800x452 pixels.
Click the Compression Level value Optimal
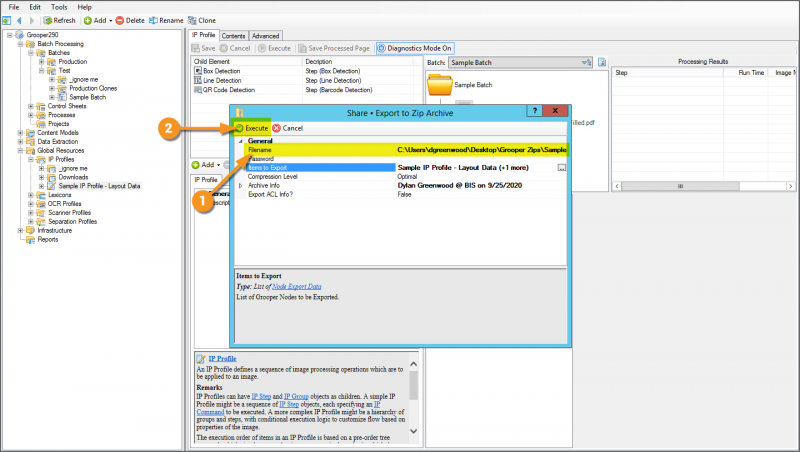407,177
